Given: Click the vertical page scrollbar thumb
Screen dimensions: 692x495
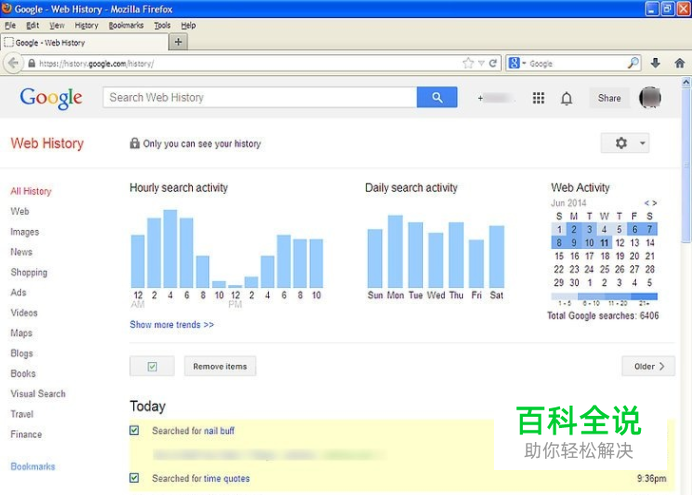Looking at the screenshot, I should pyautogui.click(x=686, y=164).
